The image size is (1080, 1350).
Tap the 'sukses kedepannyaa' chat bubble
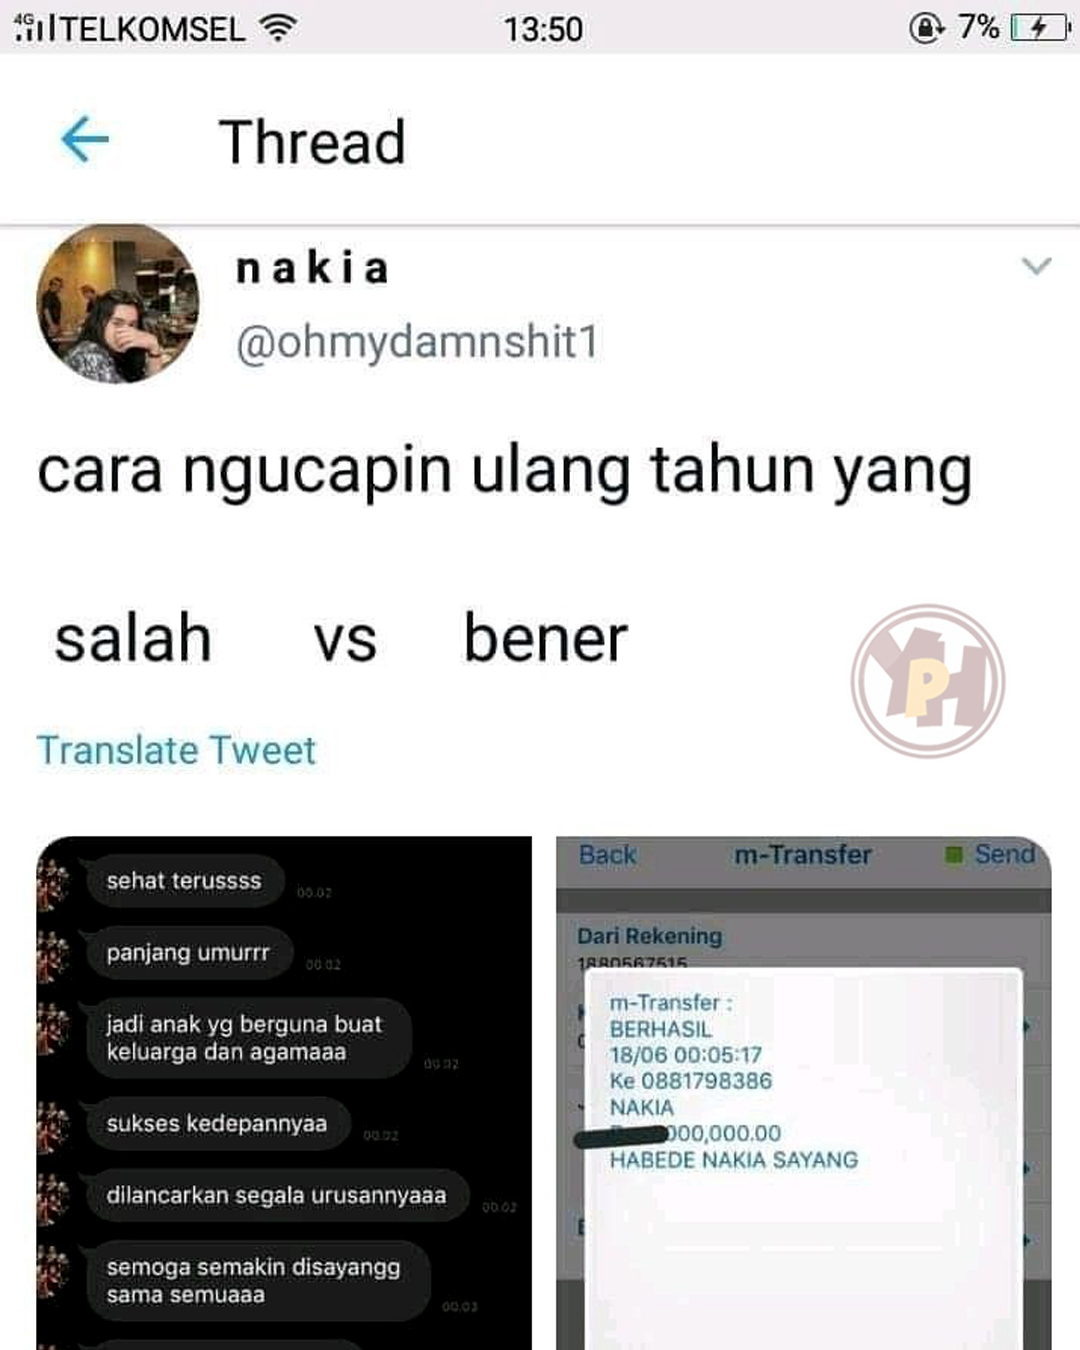click(x=218, y=1124)
